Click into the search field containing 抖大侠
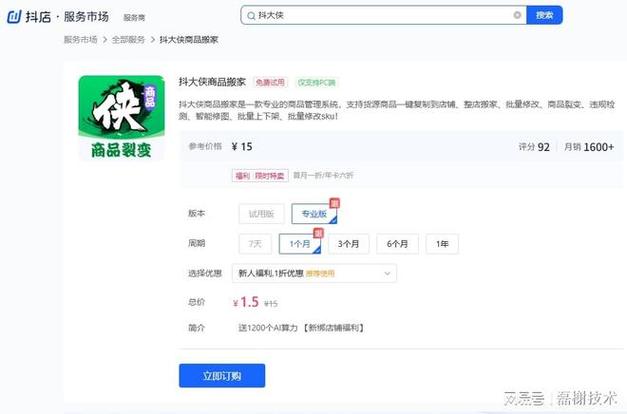 (x=383, y=15)
